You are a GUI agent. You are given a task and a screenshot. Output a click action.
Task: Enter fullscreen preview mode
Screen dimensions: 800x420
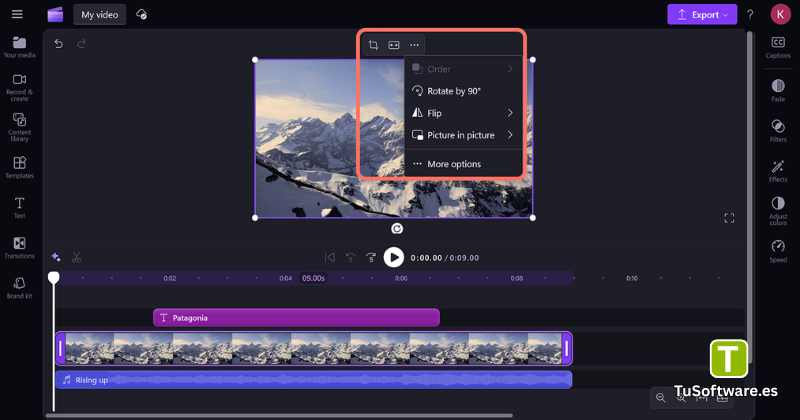pos(729,218)
